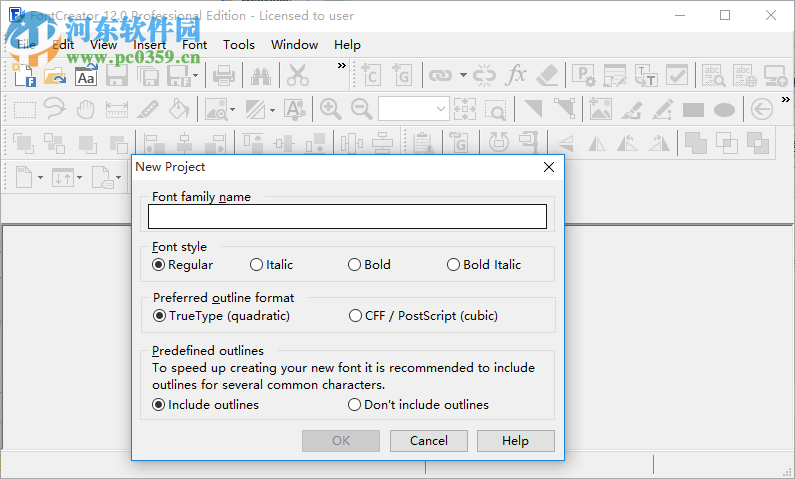
Task: Show more buttons on the first toolbar
Action: click(342, 65)
